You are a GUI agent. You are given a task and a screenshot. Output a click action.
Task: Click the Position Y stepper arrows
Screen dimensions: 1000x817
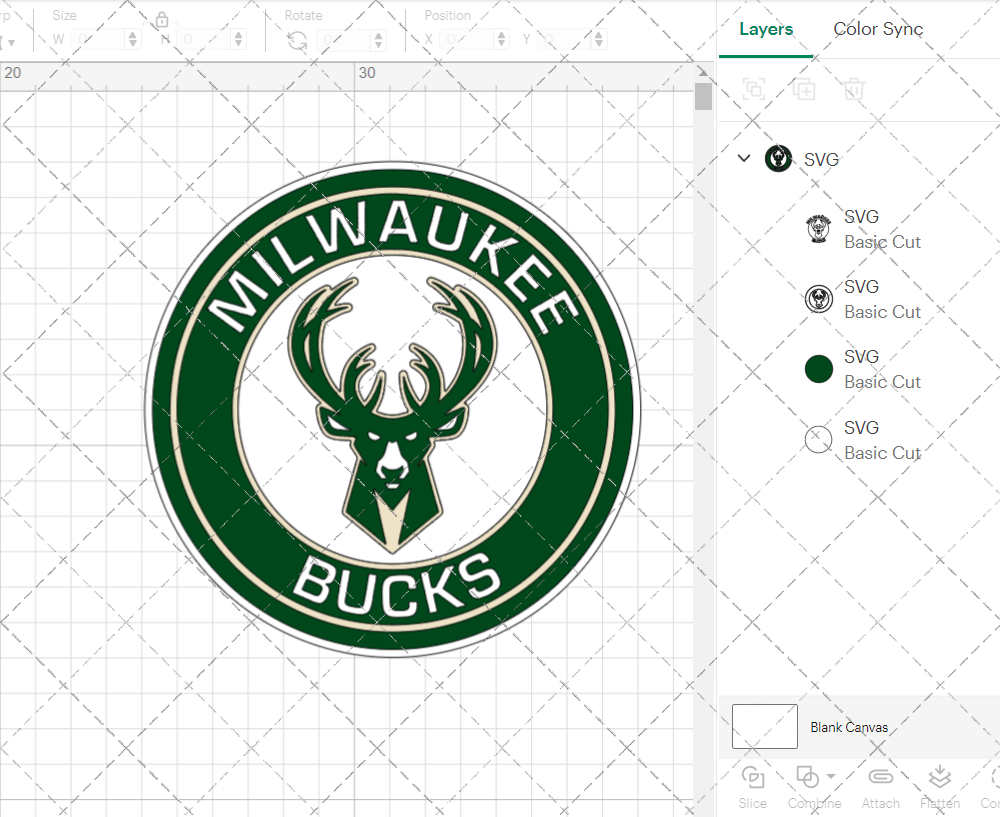click(599, 40)
